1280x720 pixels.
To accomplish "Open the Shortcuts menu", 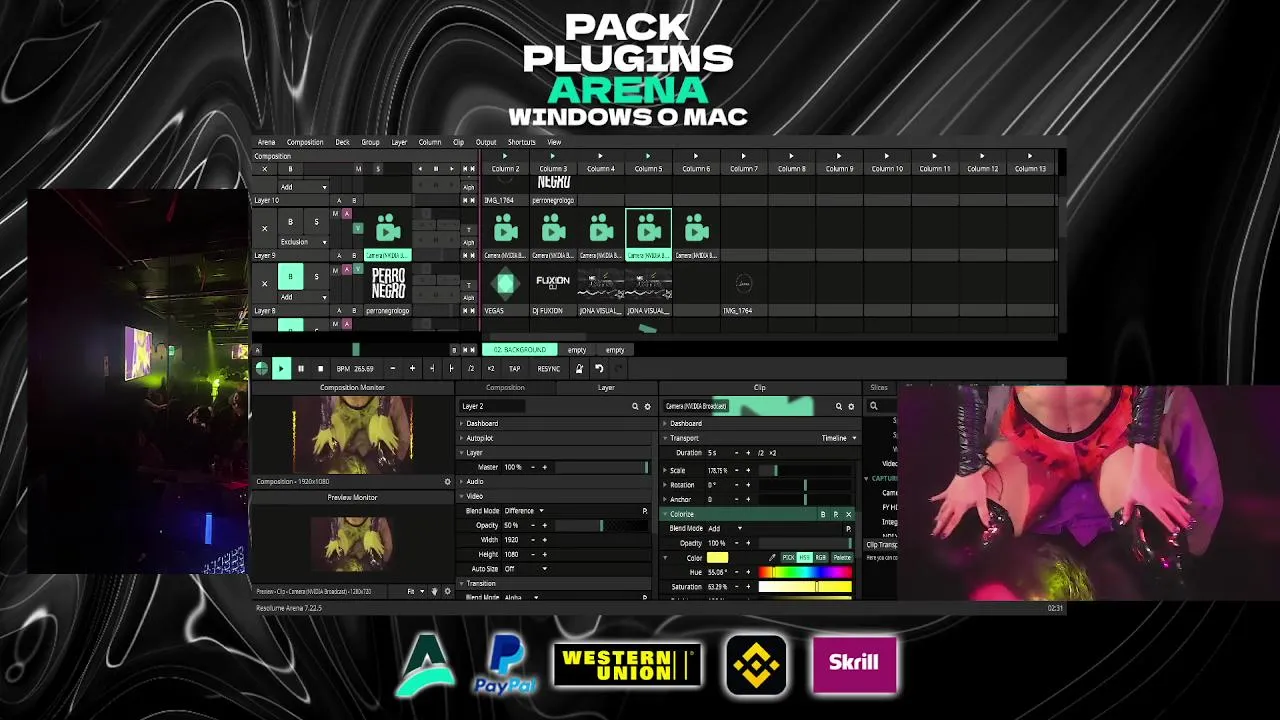I will (x=521, y=142).
